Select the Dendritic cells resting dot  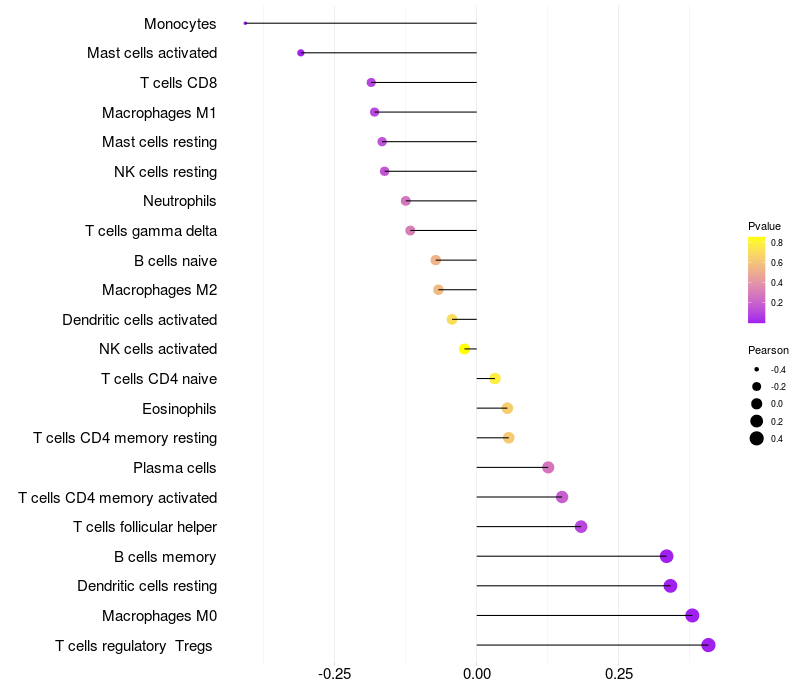pyautogui.click(x=670, y=586)
